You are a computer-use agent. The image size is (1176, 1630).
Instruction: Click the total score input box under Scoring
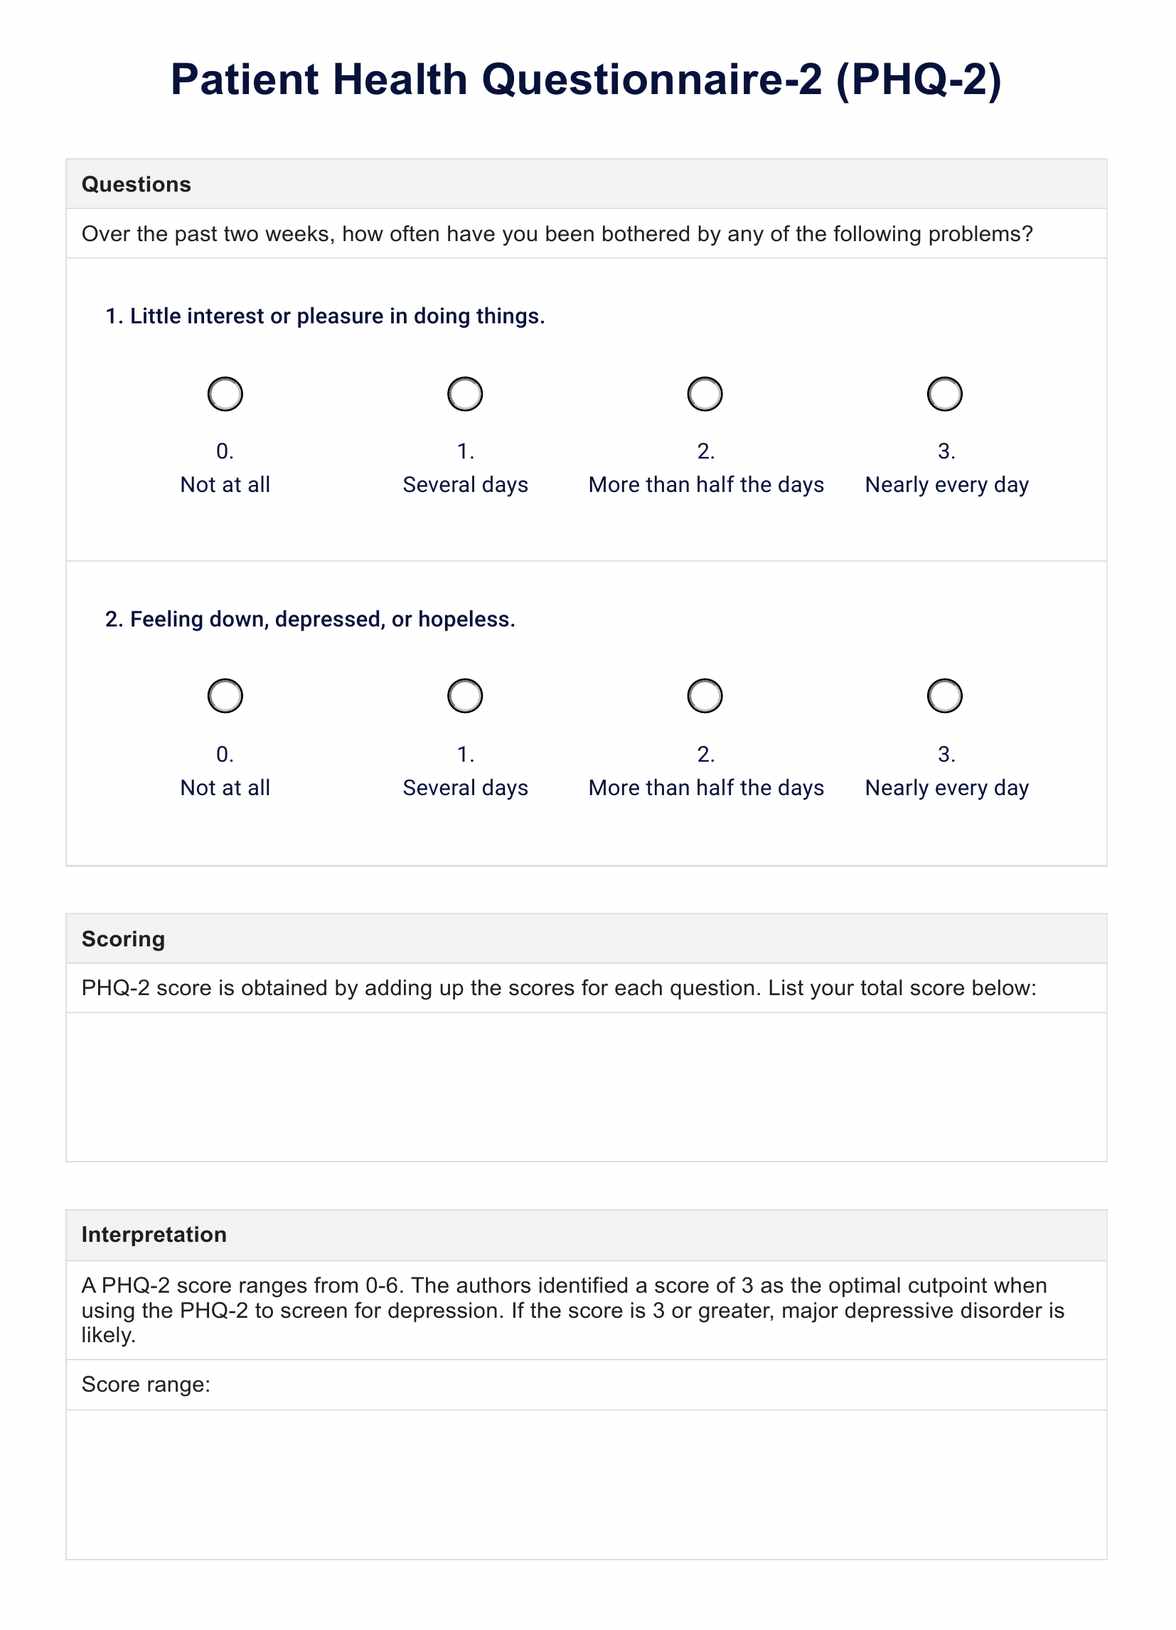click(586, 1086)
